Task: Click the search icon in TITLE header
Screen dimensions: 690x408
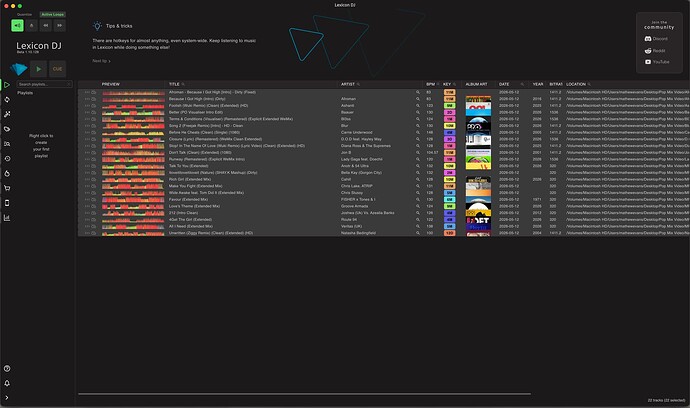Action: (x=183, y=84)
